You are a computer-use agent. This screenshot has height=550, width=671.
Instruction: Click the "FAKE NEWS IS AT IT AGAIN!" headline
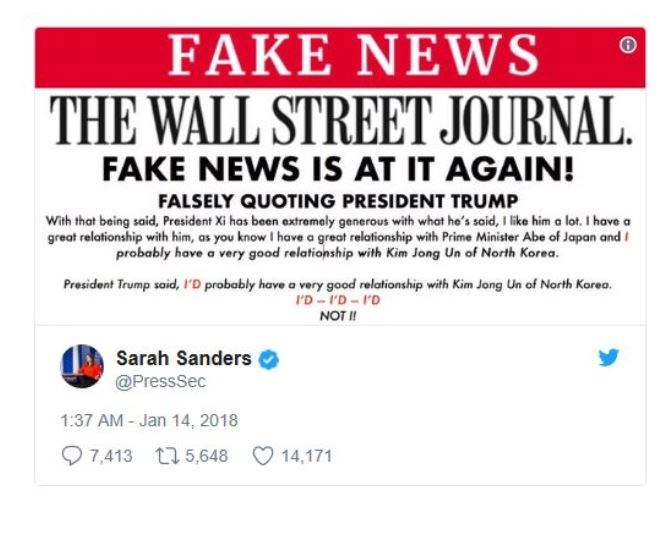(339, 168)
